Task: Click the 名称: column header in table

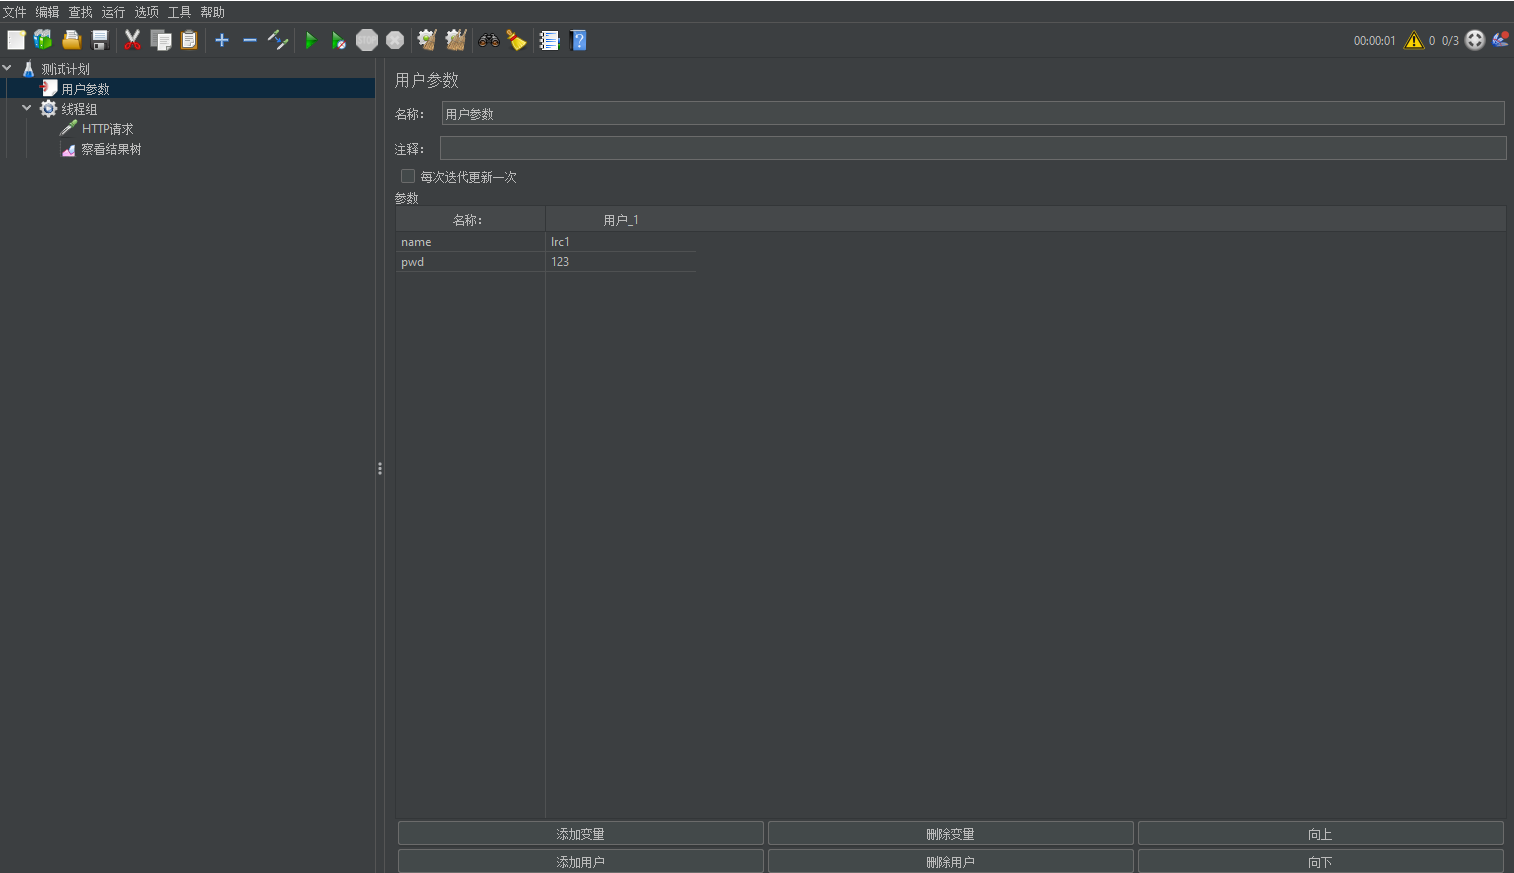Action: (470, 220)
